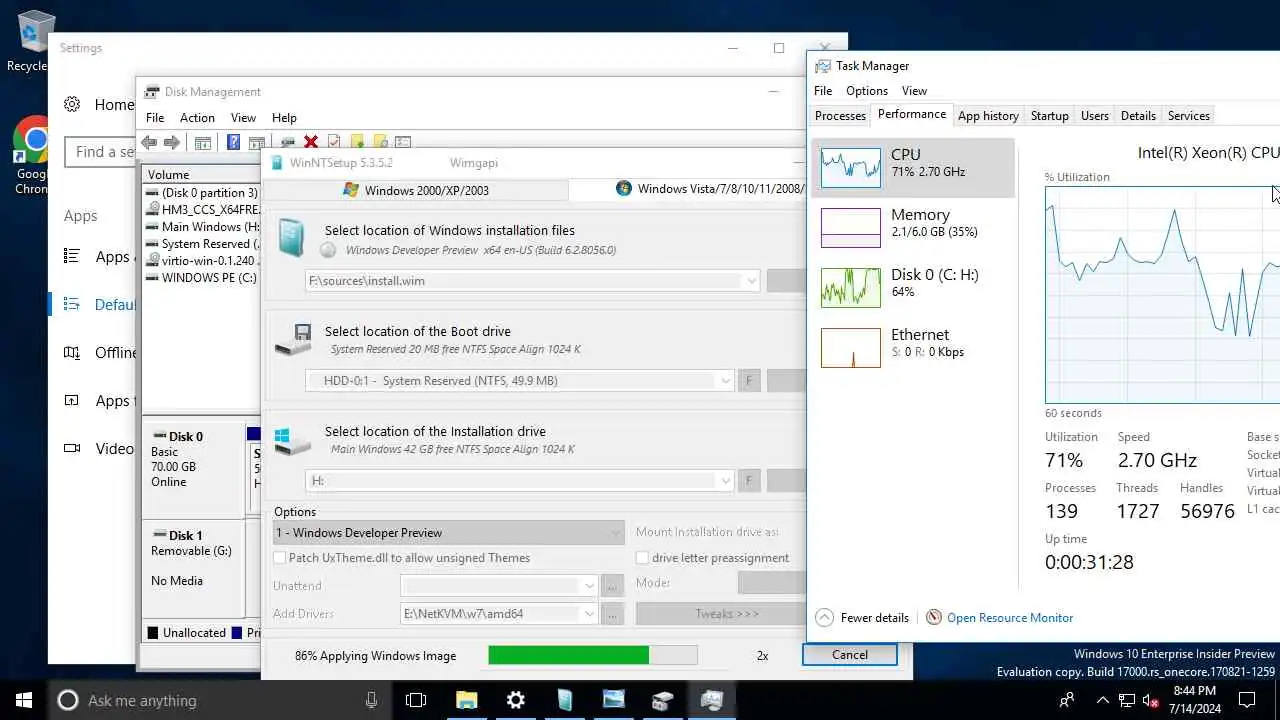
Task: Switch to Disk Management taskbar icon
Action: pyautogui.click(x=663, y=700)
